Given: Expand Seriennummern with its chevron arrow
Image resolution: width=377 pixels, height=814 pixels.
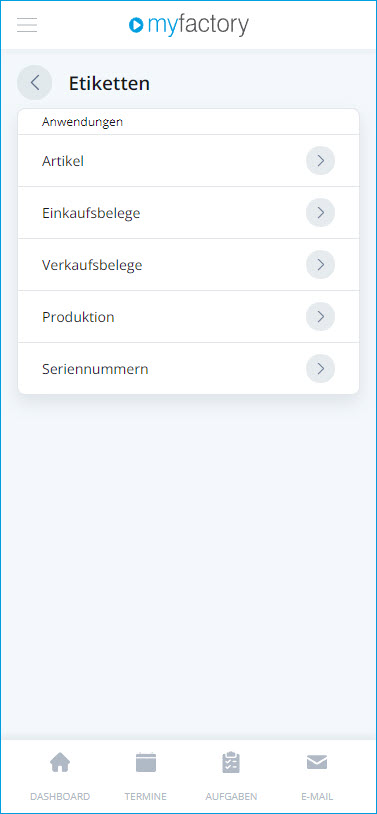Looking at the screenshot, I should pyautogui.click(x=320, y=369).
